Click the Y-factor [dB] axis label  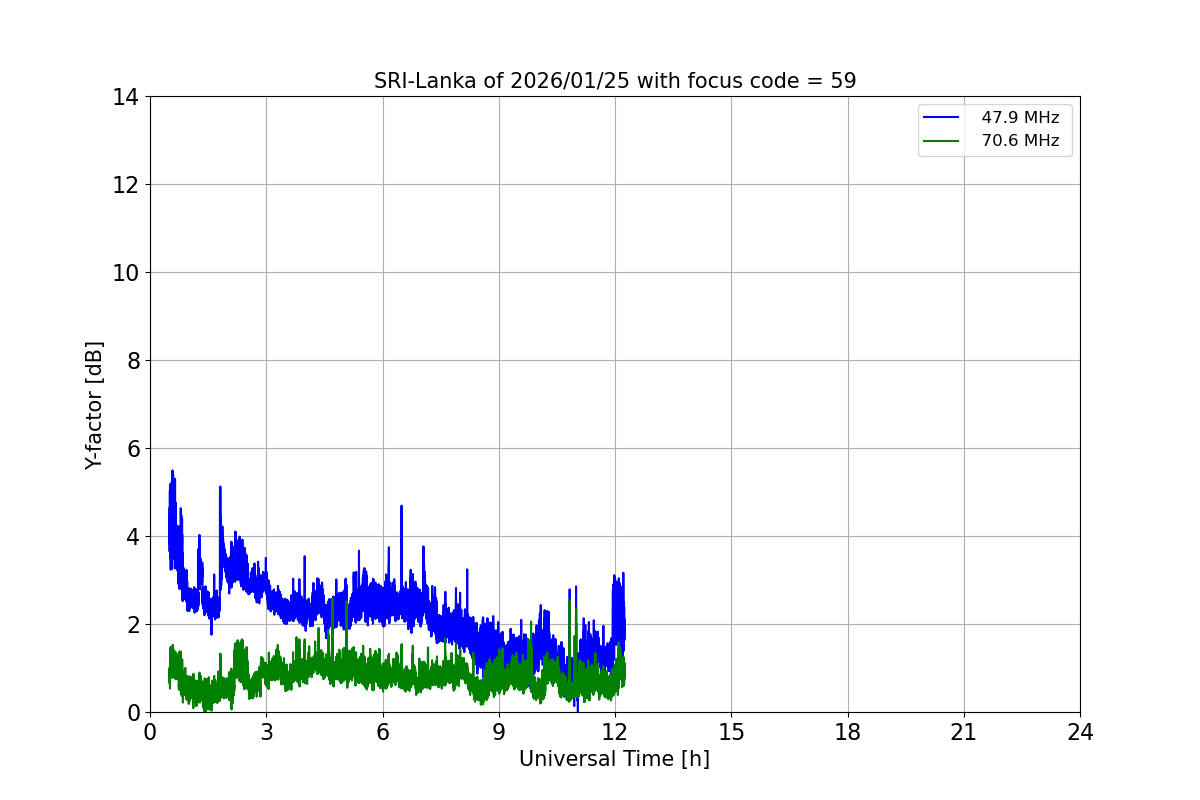click(94, 405)
